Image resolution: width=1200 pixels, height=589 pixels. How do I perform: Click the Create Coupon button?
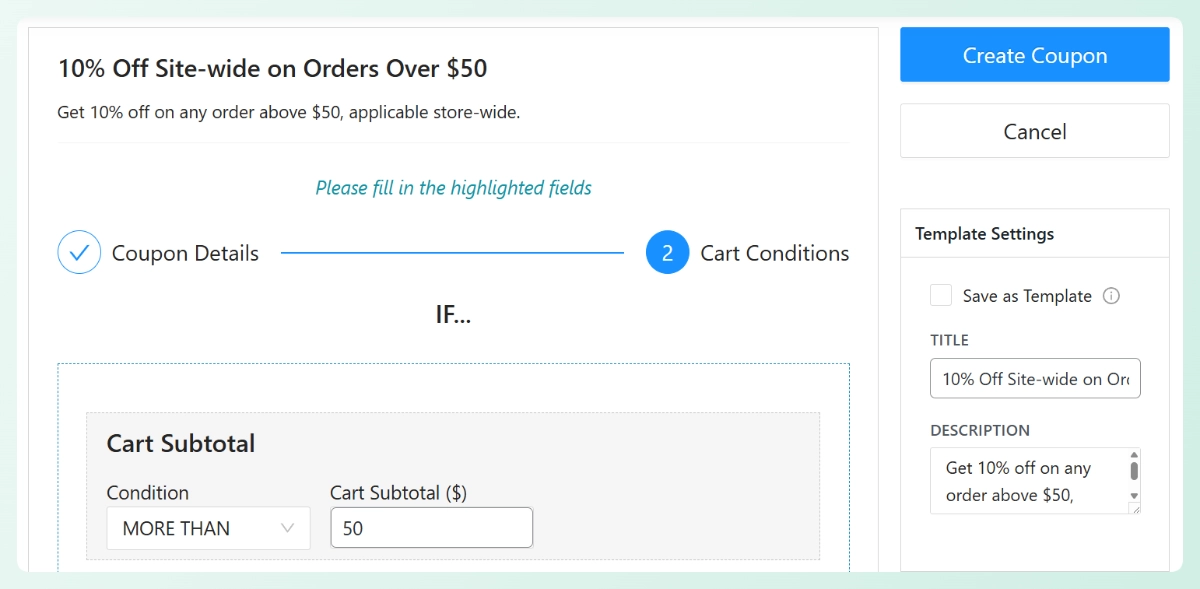[1034, 55]
